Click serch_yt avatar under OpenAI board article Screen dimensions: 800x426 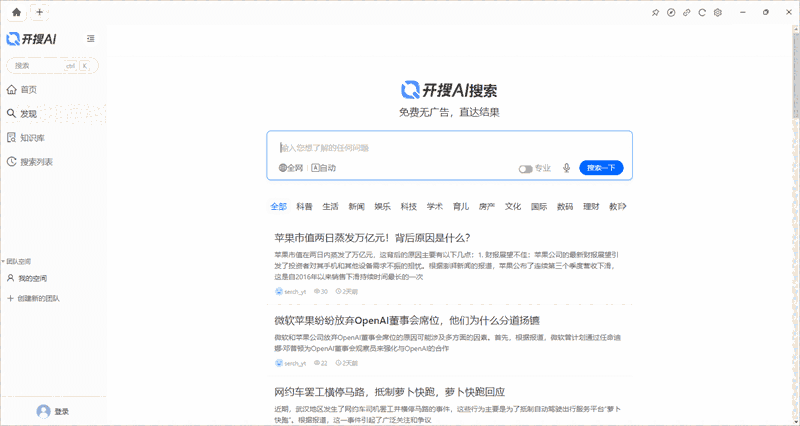pos(279,363)
